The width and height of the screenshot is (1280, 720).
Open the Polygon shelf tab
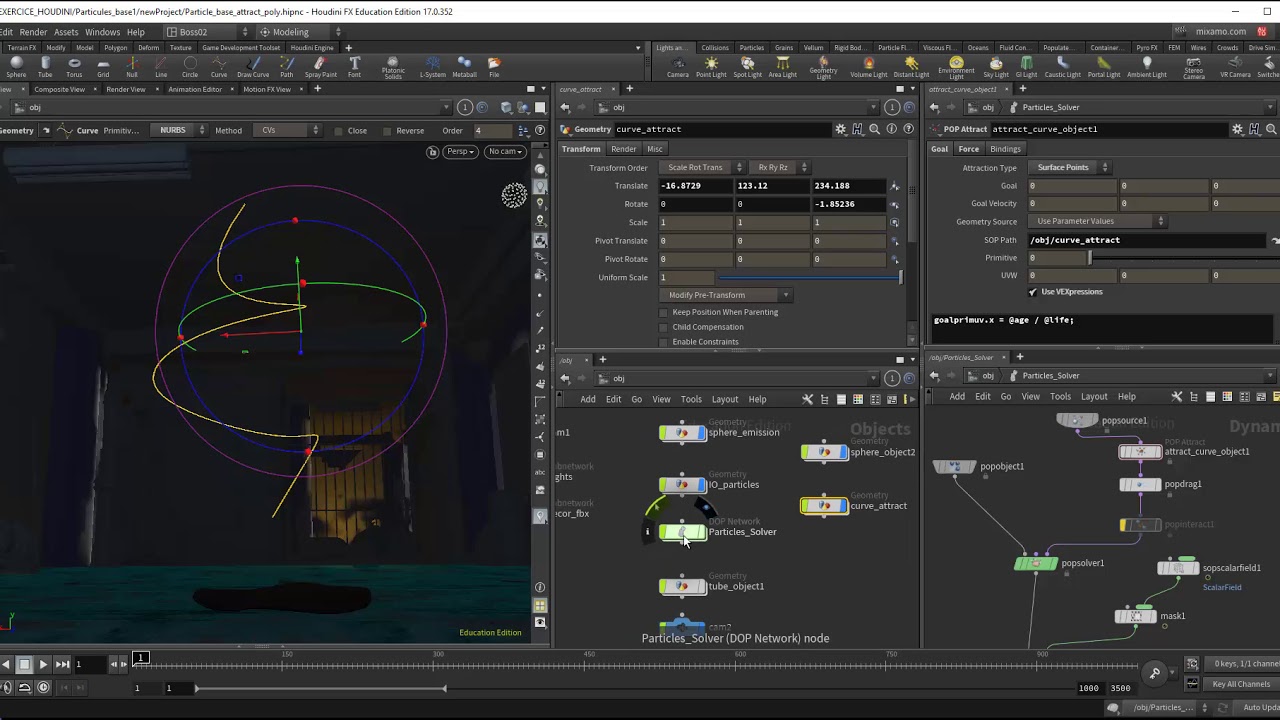point(115,47)
